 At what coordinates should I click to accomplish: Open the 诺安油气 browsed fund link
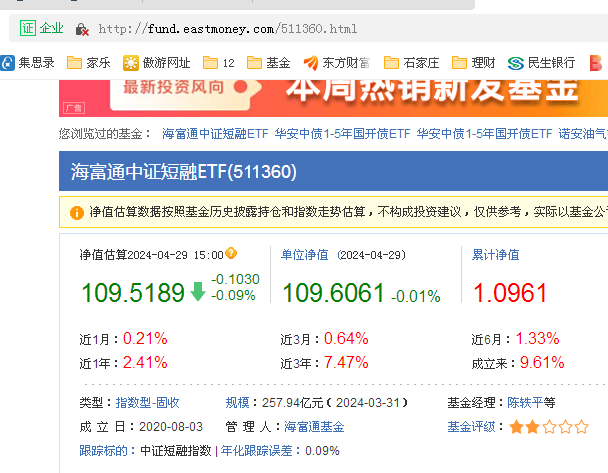coord(583,134)
